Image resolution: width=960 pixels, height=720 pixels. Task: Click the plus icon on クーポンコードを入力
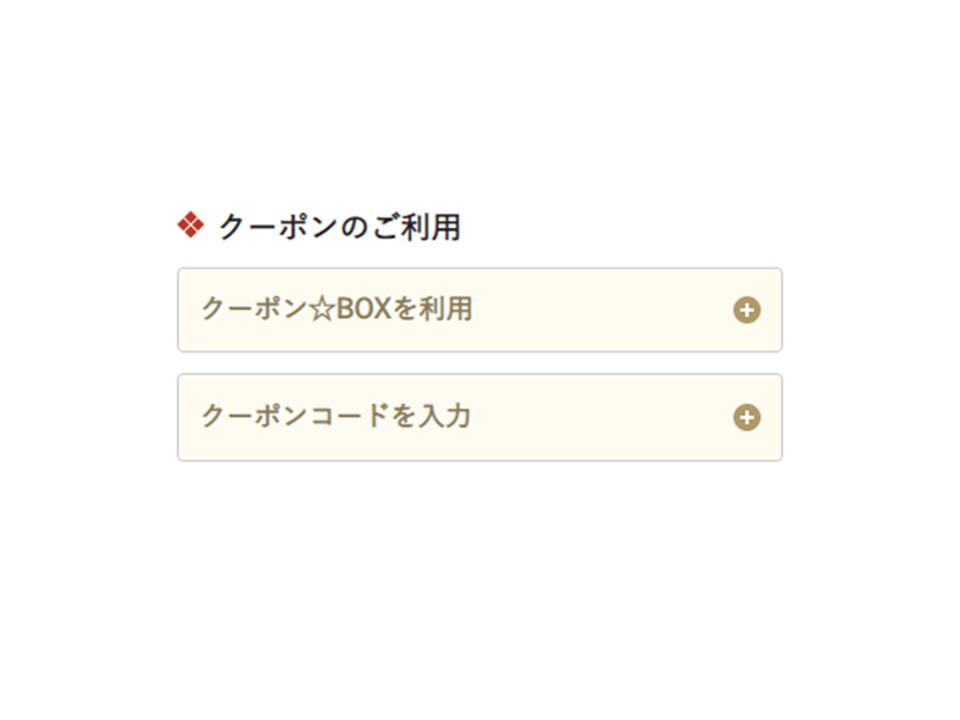(746, 417)
